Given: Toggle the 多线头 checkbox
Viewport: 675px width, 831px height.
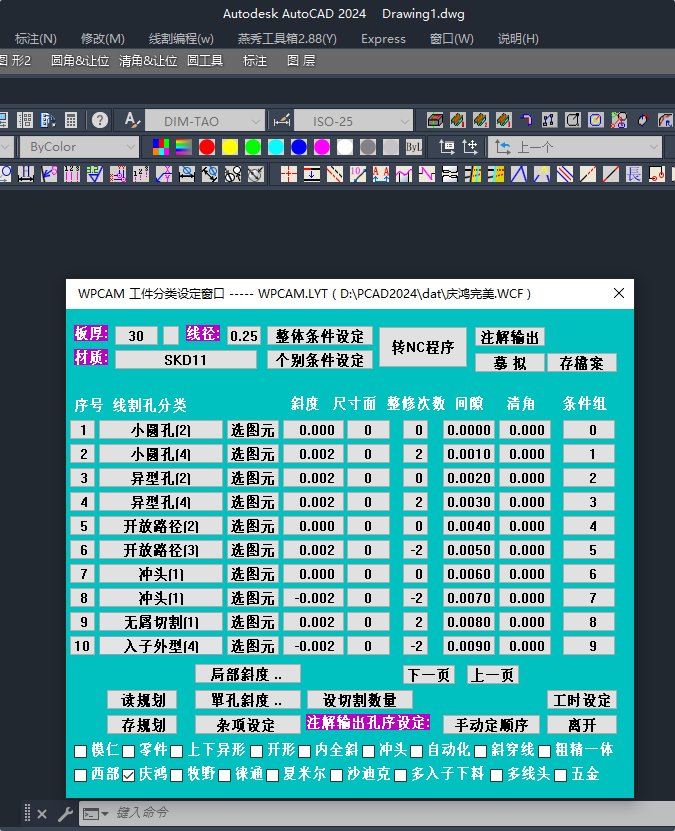Looking at the screenshot, I should click(496, 775).
